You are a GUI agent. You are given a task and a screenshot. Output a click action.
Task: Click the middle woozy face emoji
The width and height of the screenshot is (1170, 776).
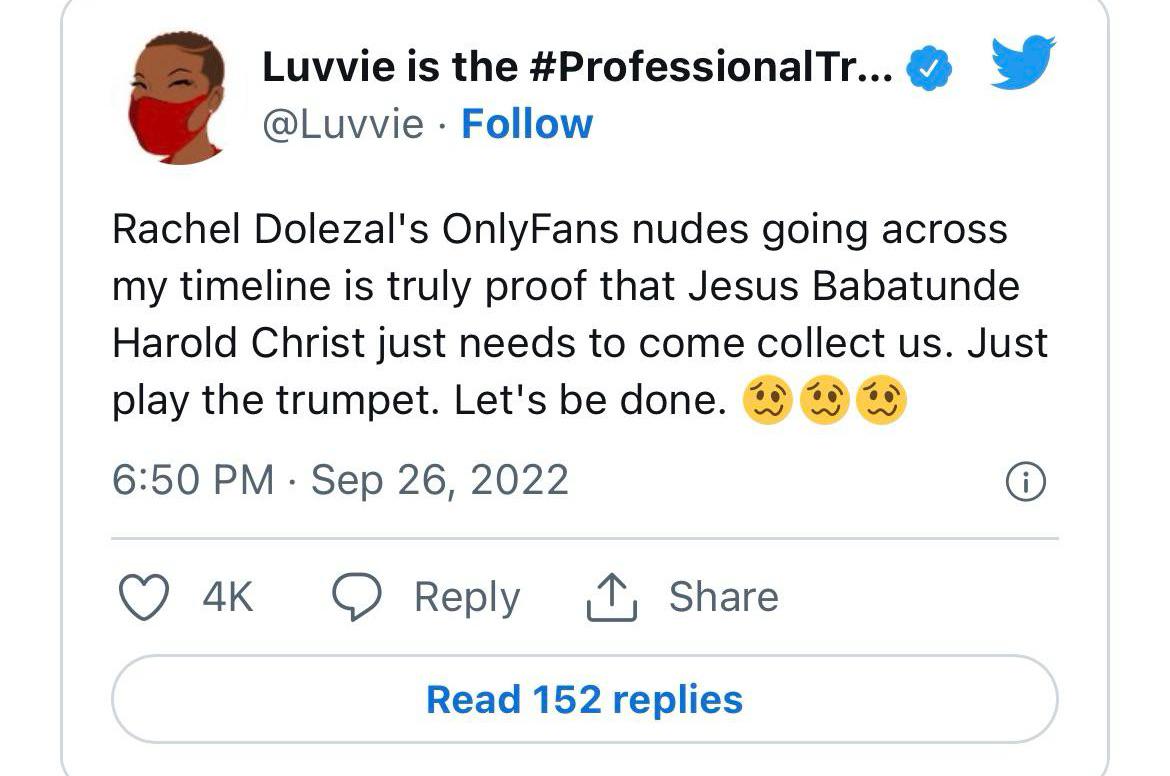tap(825, 400)
